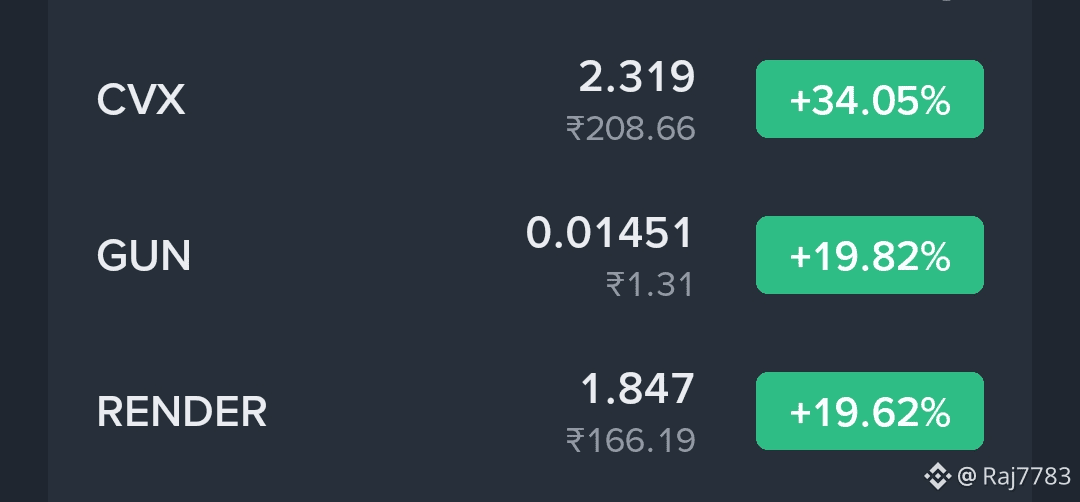This screenshot has height=502, width=1080.
Task: Select the CVX coin name
Action: [141, 100]
